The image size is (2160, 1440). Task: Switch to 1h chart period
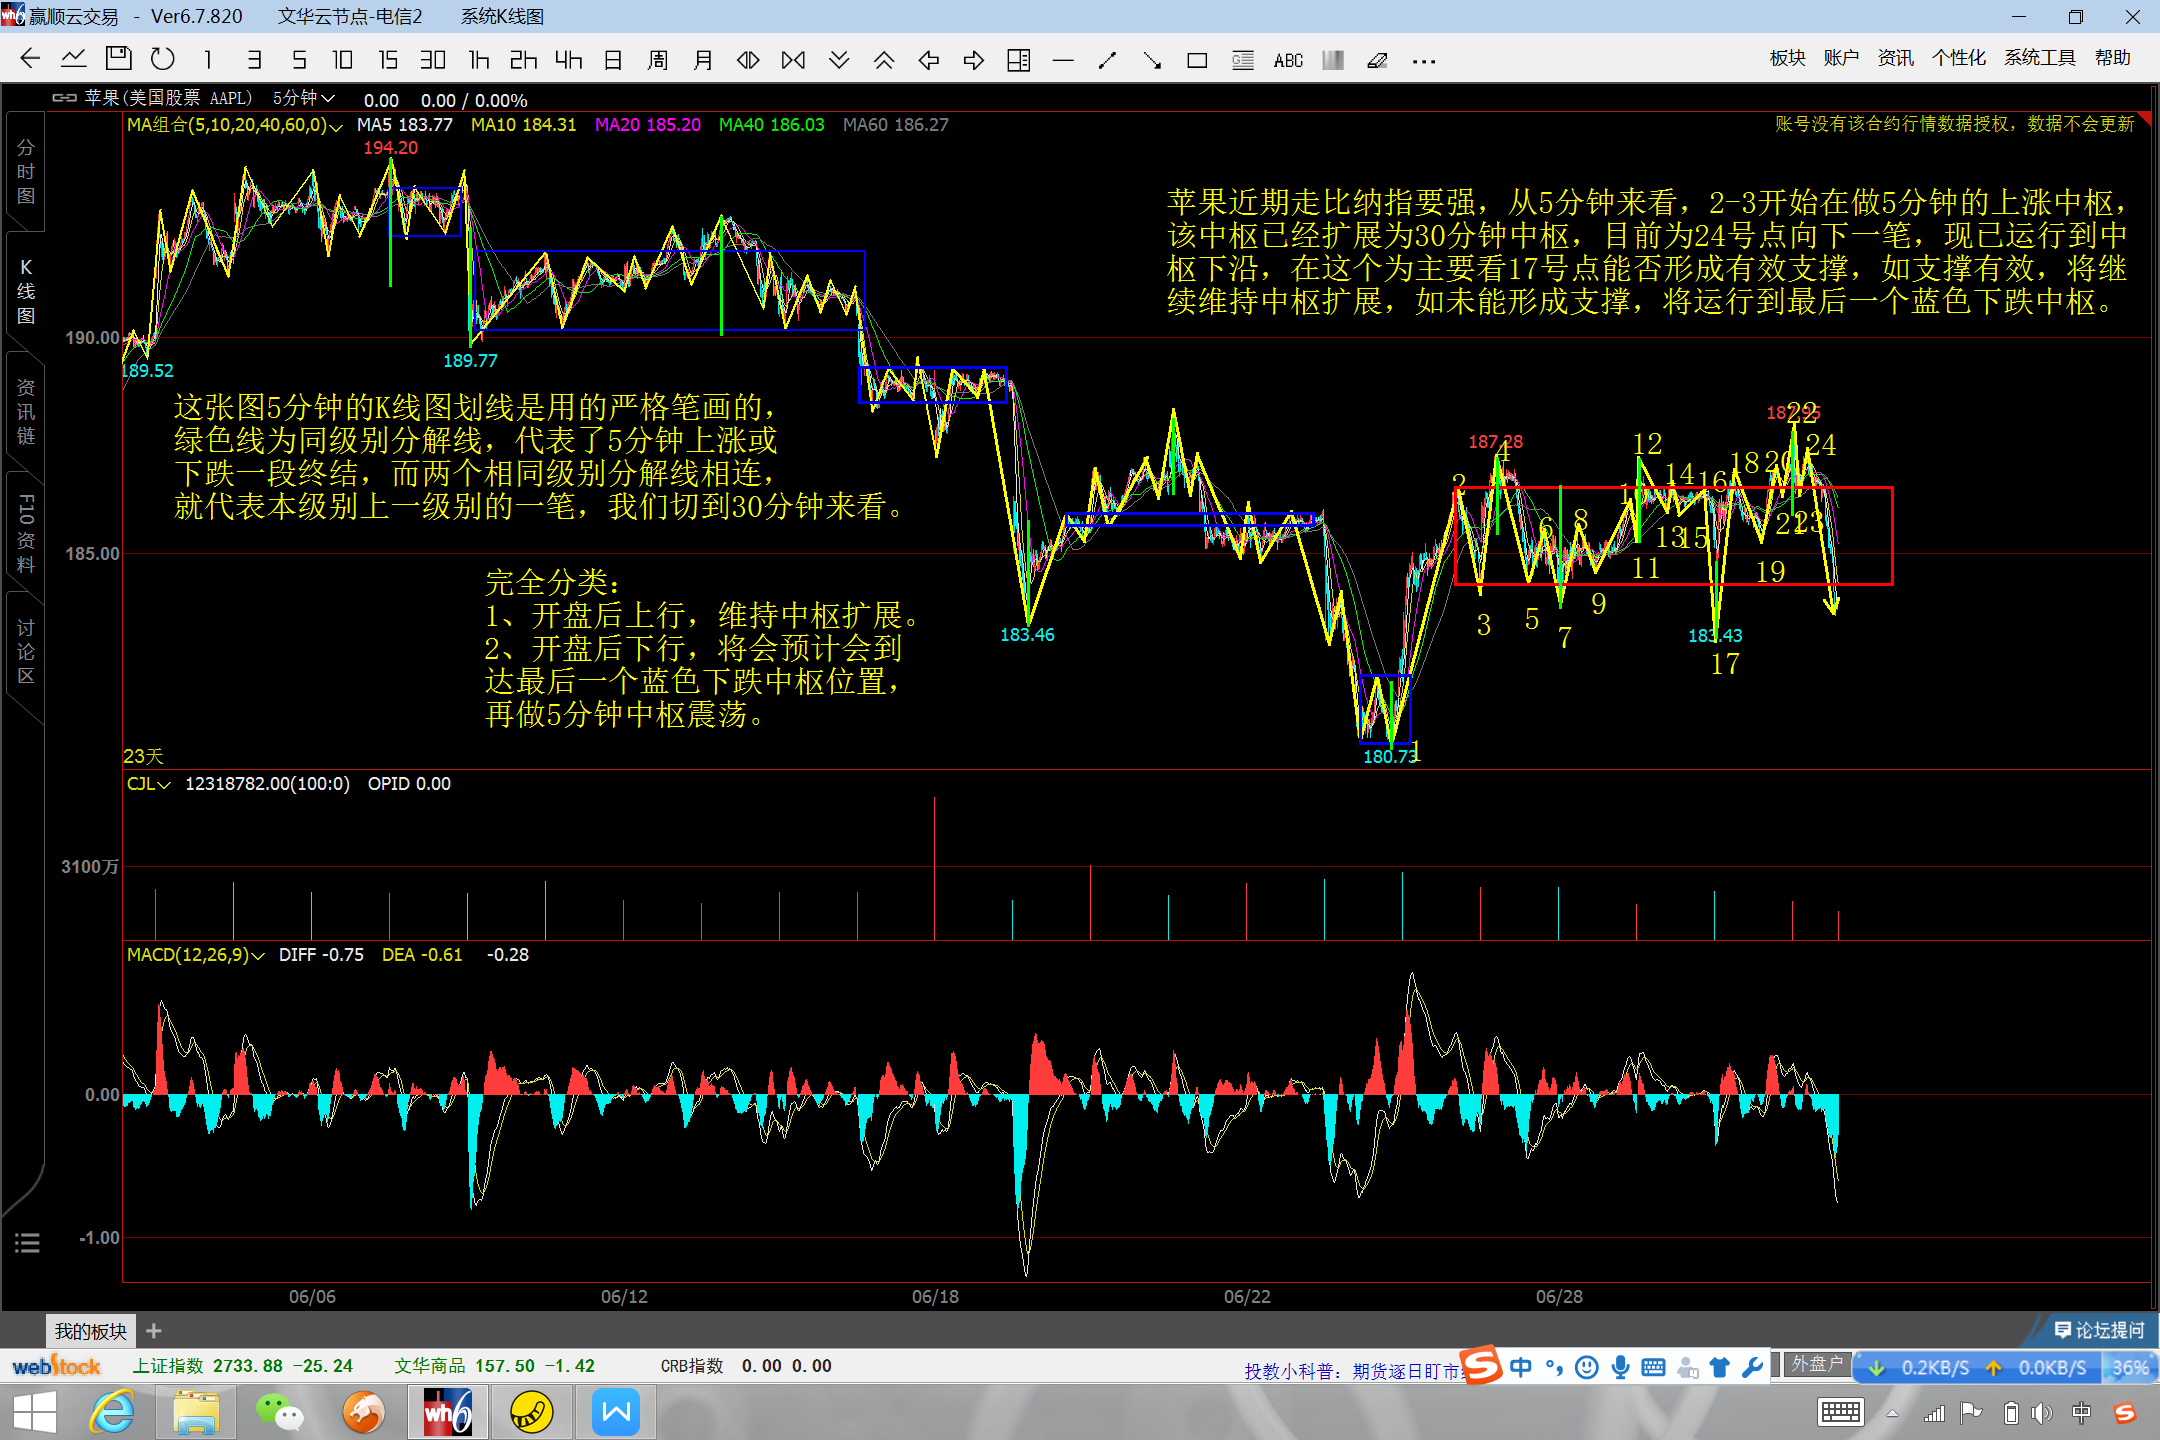coord(479,60)
